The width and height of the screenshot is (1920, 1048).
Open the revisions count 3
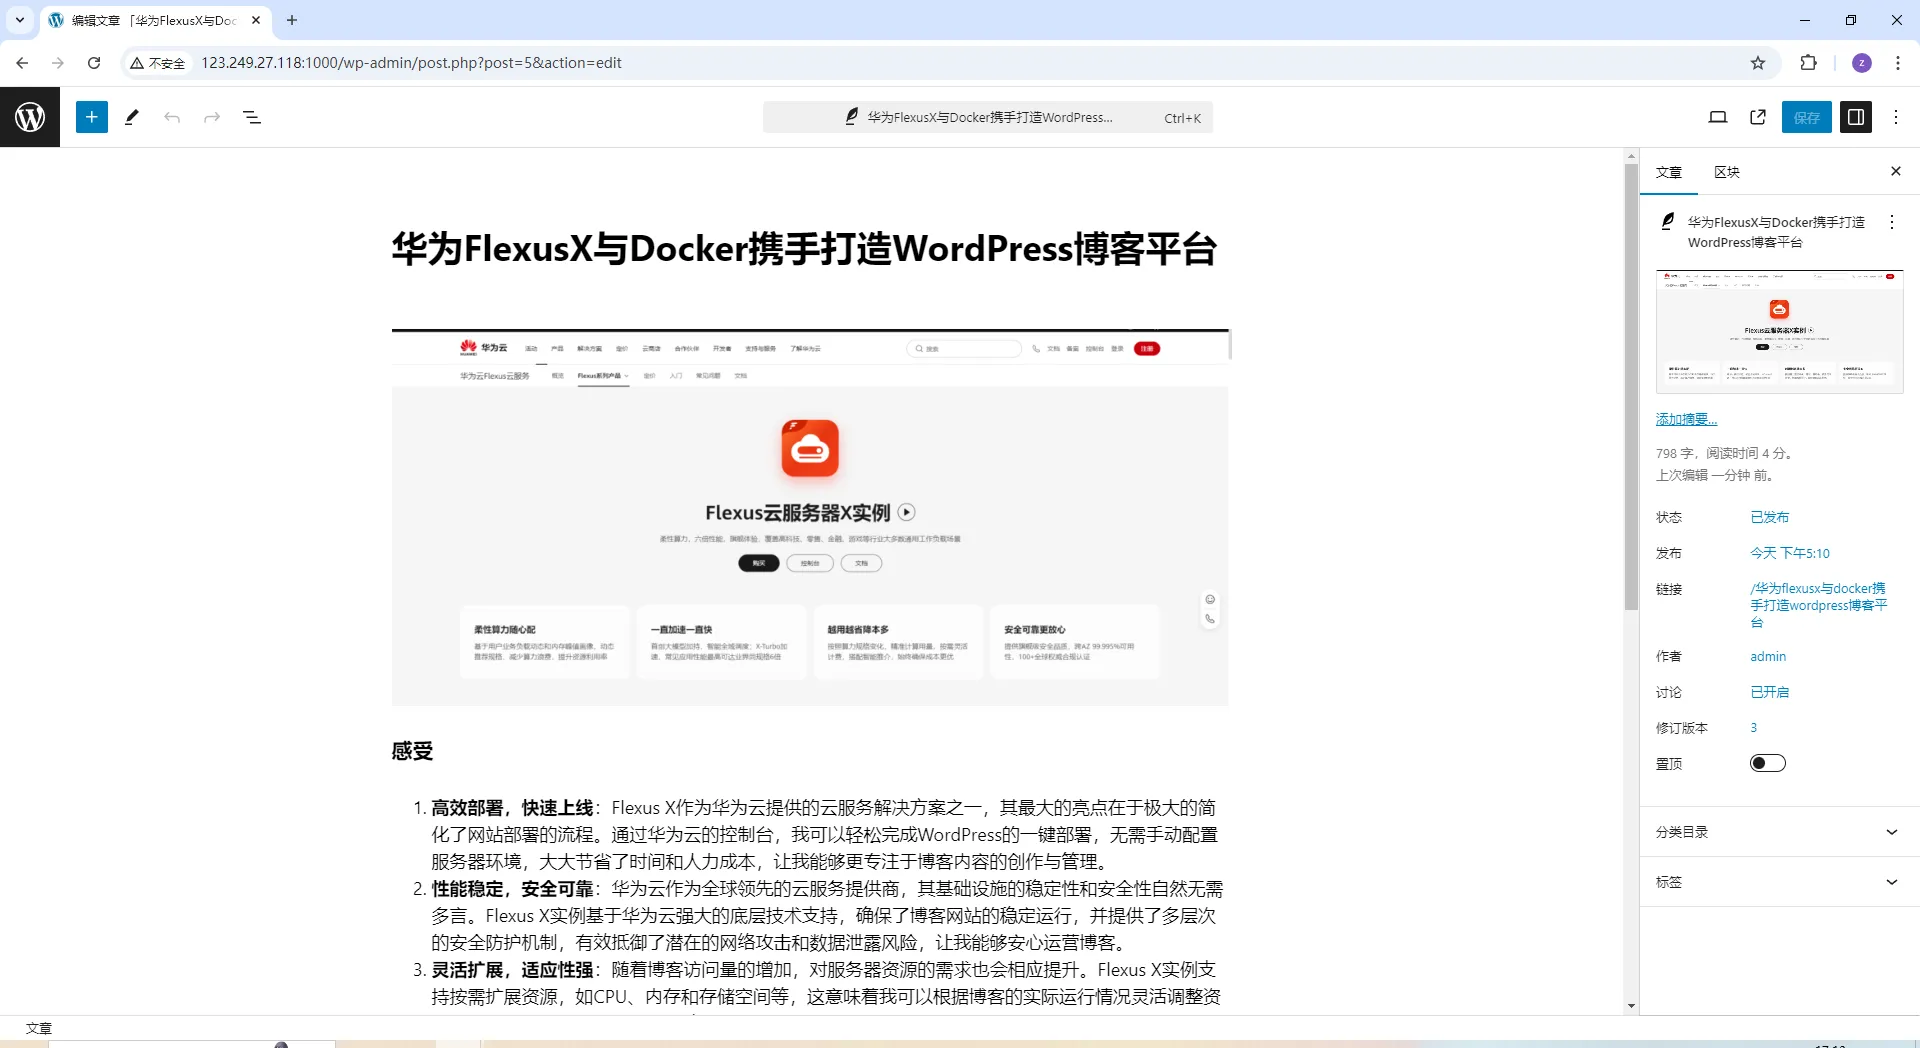[1754, 728]
